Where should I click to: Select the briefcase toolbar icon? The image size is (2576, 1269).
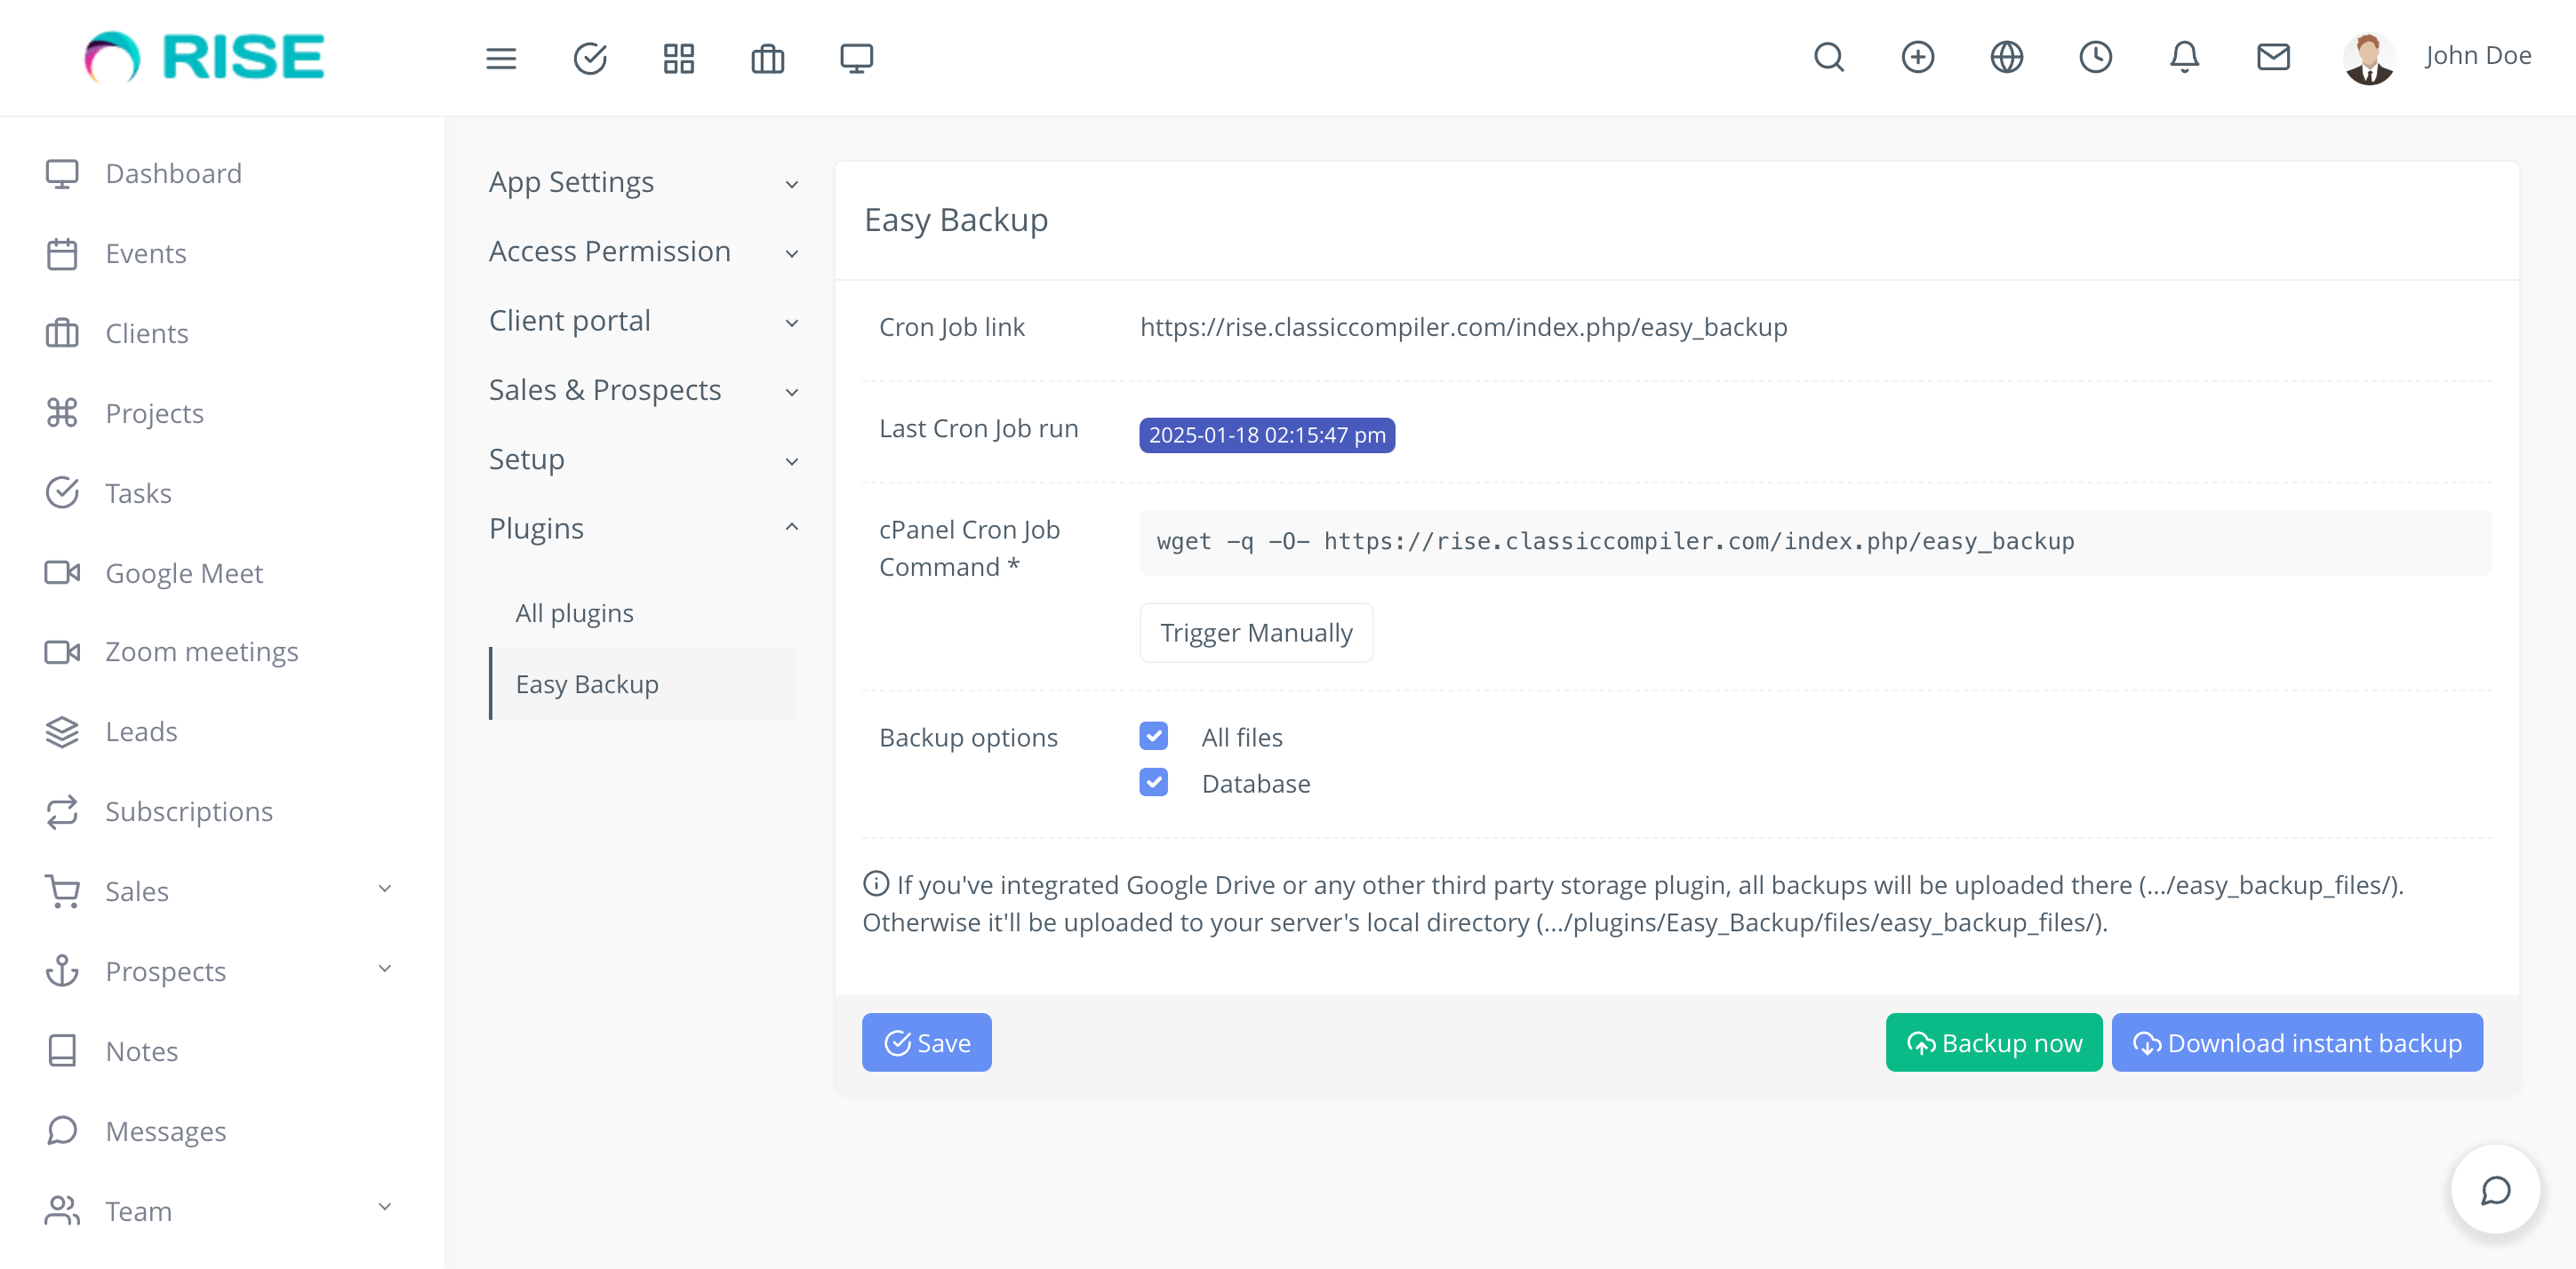coord(767,59)
